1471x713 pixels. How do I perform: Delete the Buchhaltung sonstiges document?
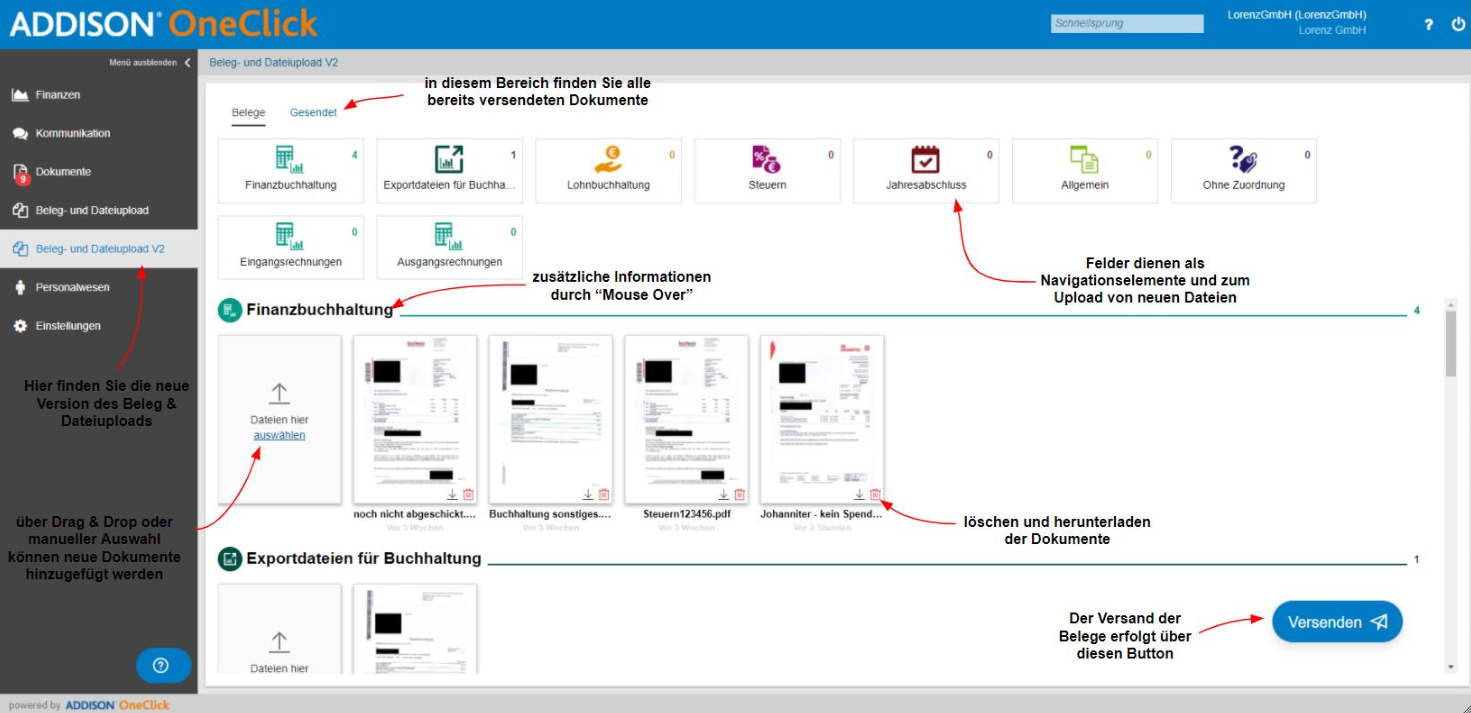coord(604,494)
